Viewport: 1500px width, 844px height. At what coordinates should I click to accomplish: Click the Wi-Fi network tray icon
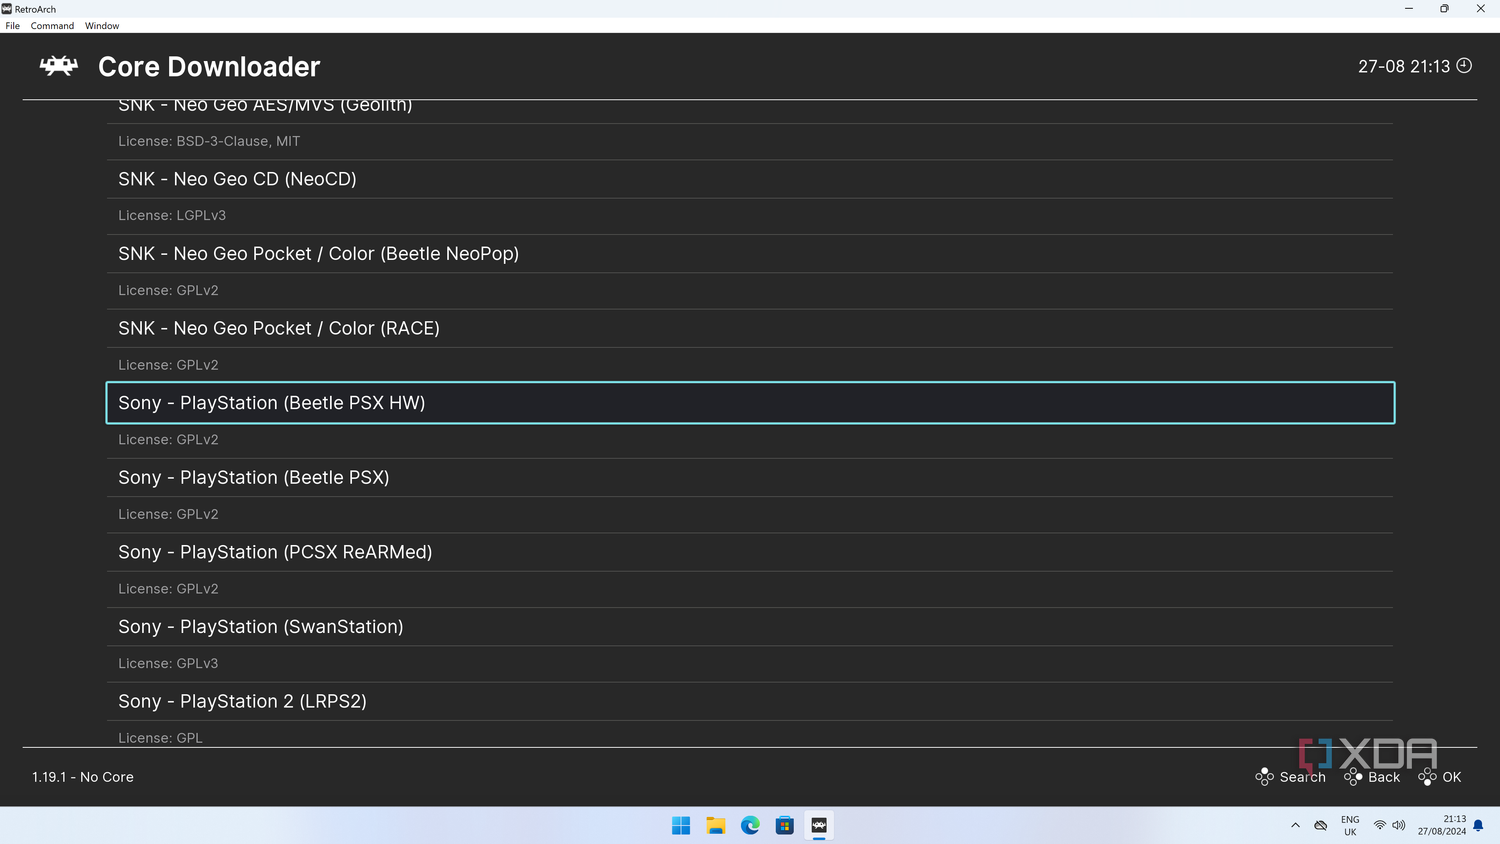coord(1380,826)
